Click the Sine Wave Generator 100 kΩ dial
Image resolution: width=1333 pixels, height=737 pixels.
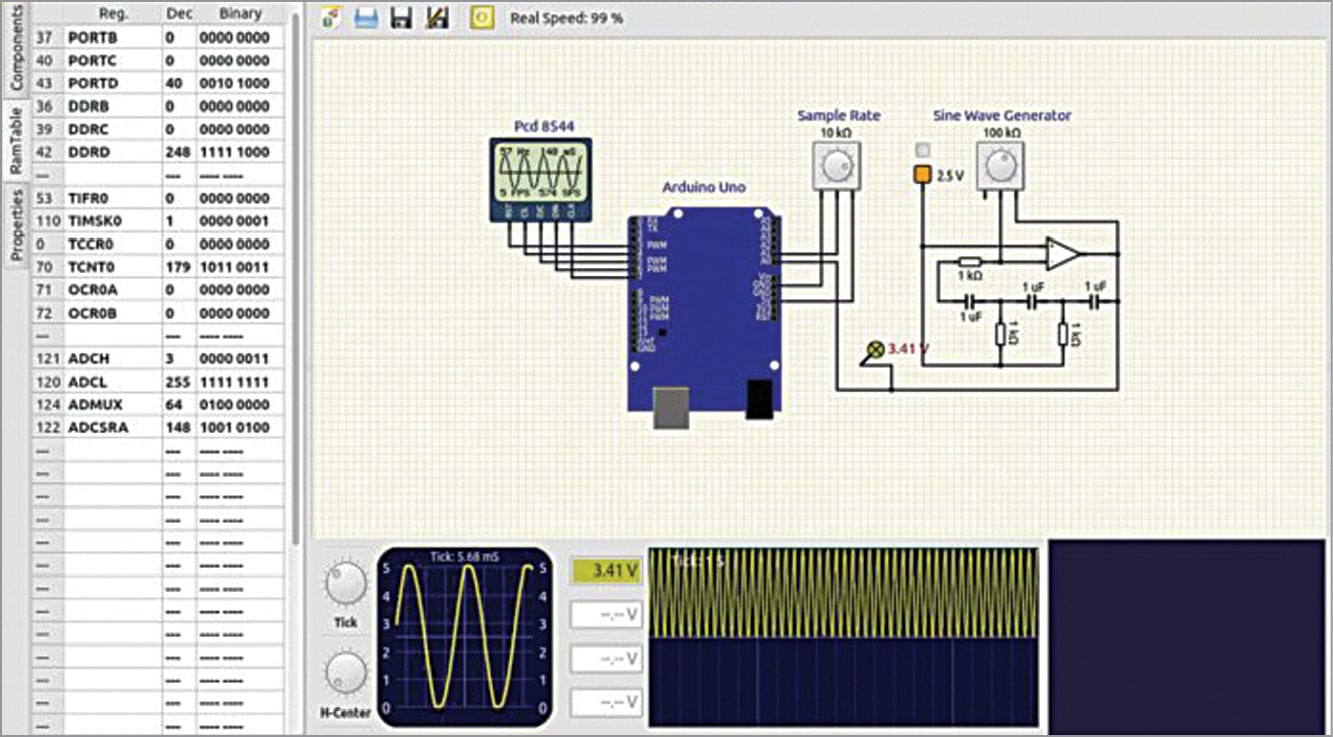click(1000, 163)
